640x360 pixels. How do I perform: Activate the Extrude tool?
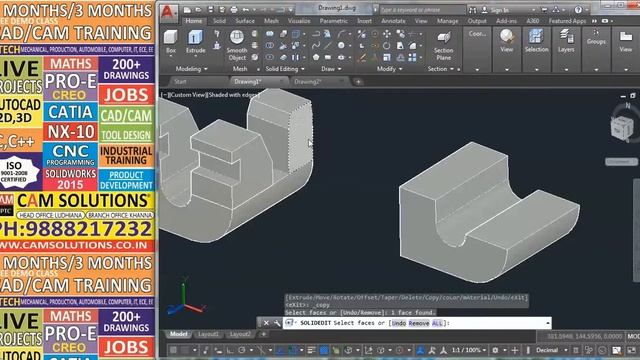pyautogui.click(x=196, y=42)
